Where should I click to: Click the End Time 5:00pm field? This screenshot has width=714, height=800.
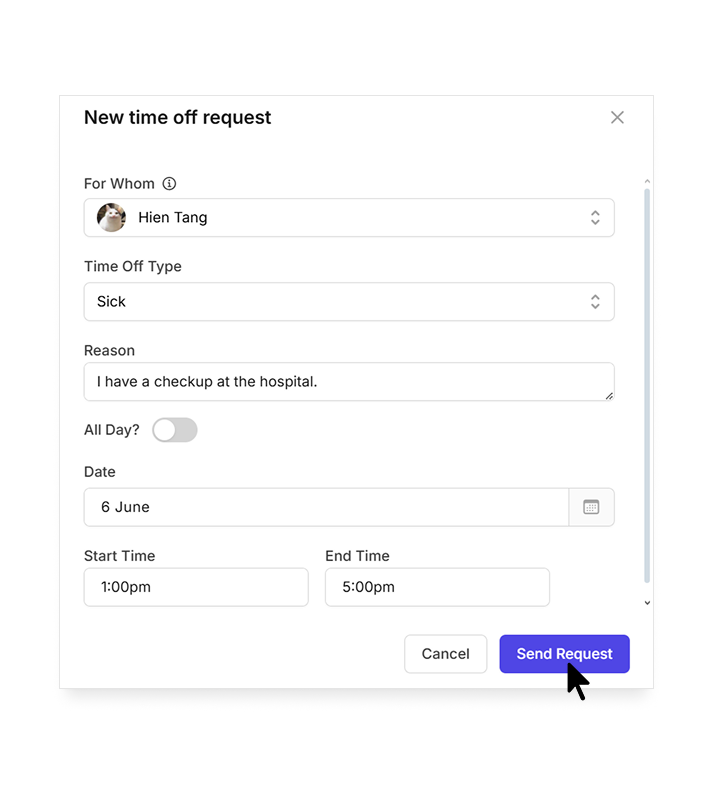[x=437, y=587]
